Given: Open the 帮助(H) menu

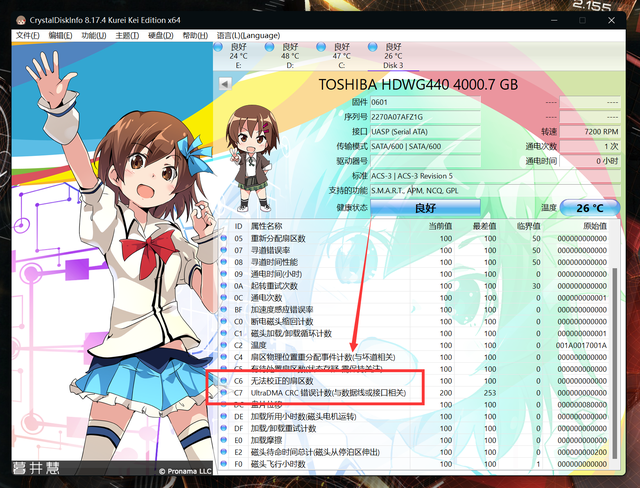Looking at the screenshot, I should pyautogui.click(x=195, y=35).
